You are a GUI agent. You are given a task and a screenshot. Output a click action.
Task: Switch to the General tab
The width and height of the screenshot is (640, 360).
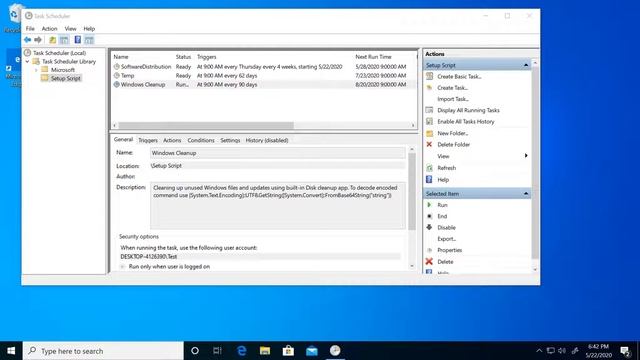pos(123,140)
